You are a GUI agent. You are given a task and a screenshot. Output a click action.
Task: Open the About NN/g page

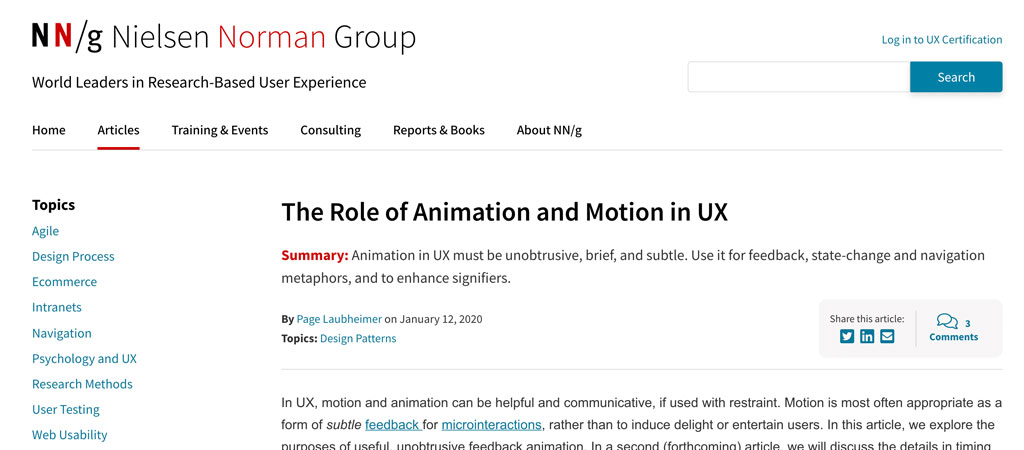click(x=549, y=130)
